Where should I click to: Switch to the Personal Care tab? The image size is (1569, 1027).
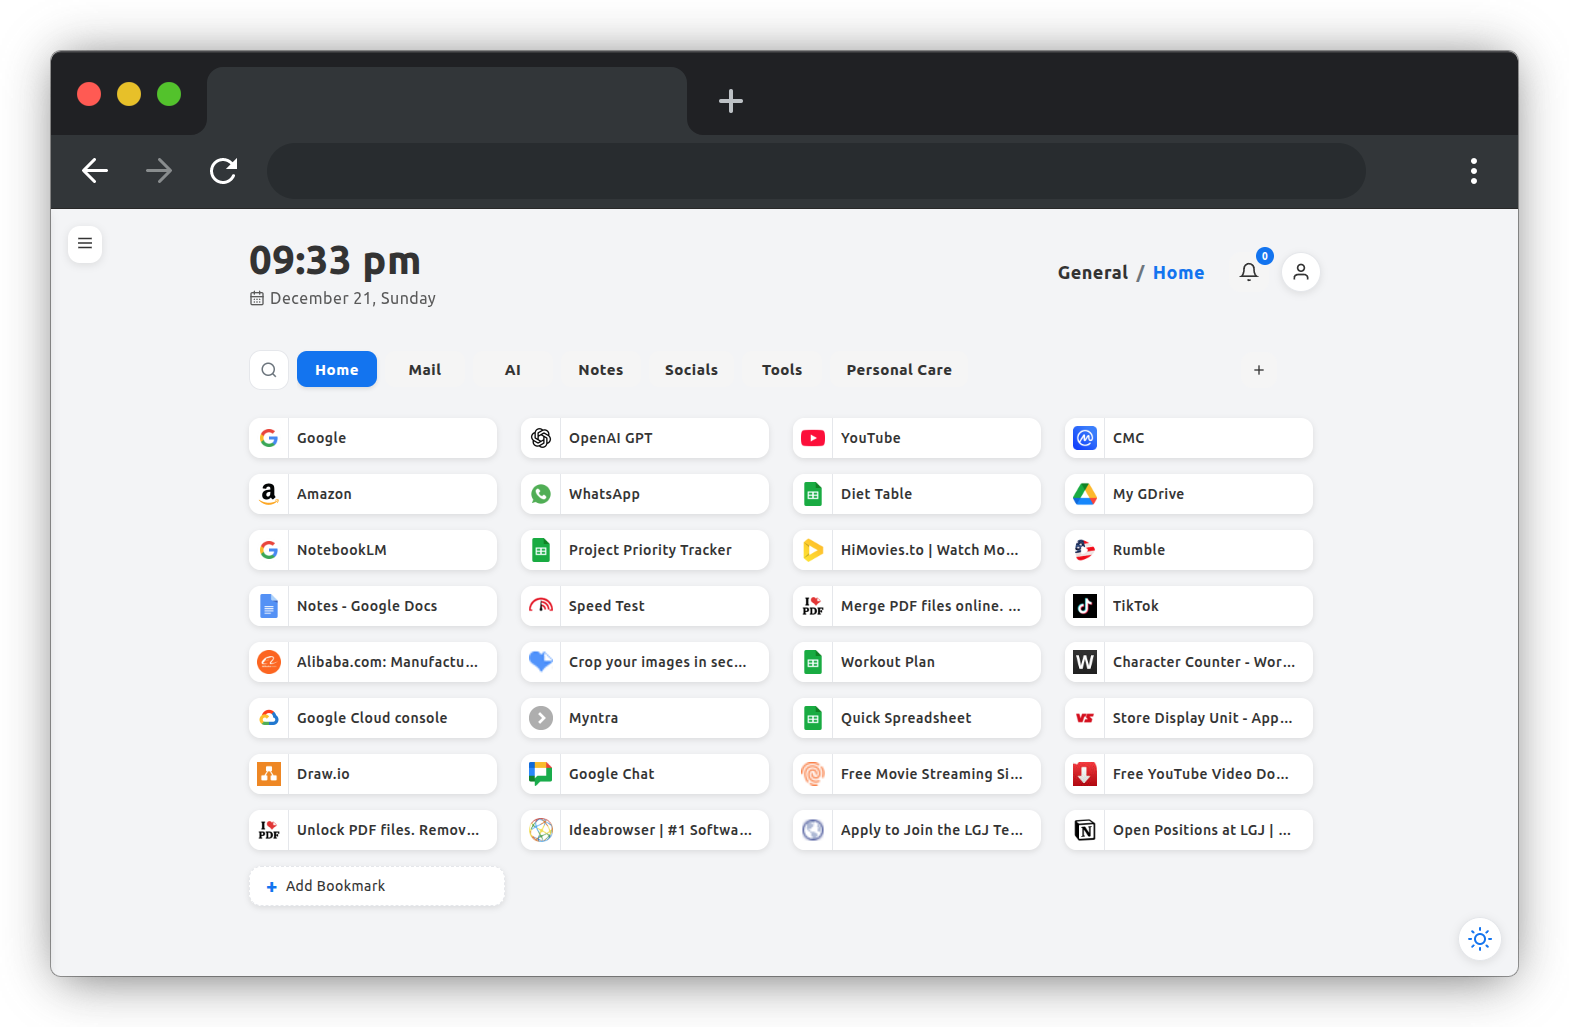[x=898, y=370]
